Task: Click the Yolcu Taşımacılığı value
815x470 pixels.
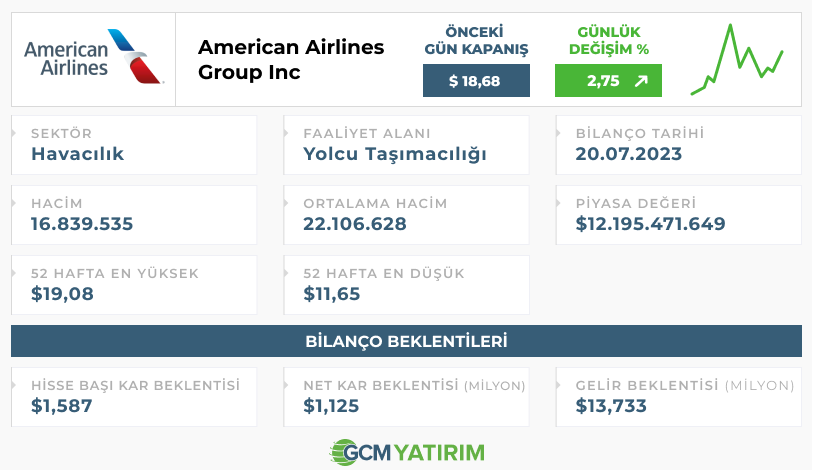Action: (x=395, y=154)
